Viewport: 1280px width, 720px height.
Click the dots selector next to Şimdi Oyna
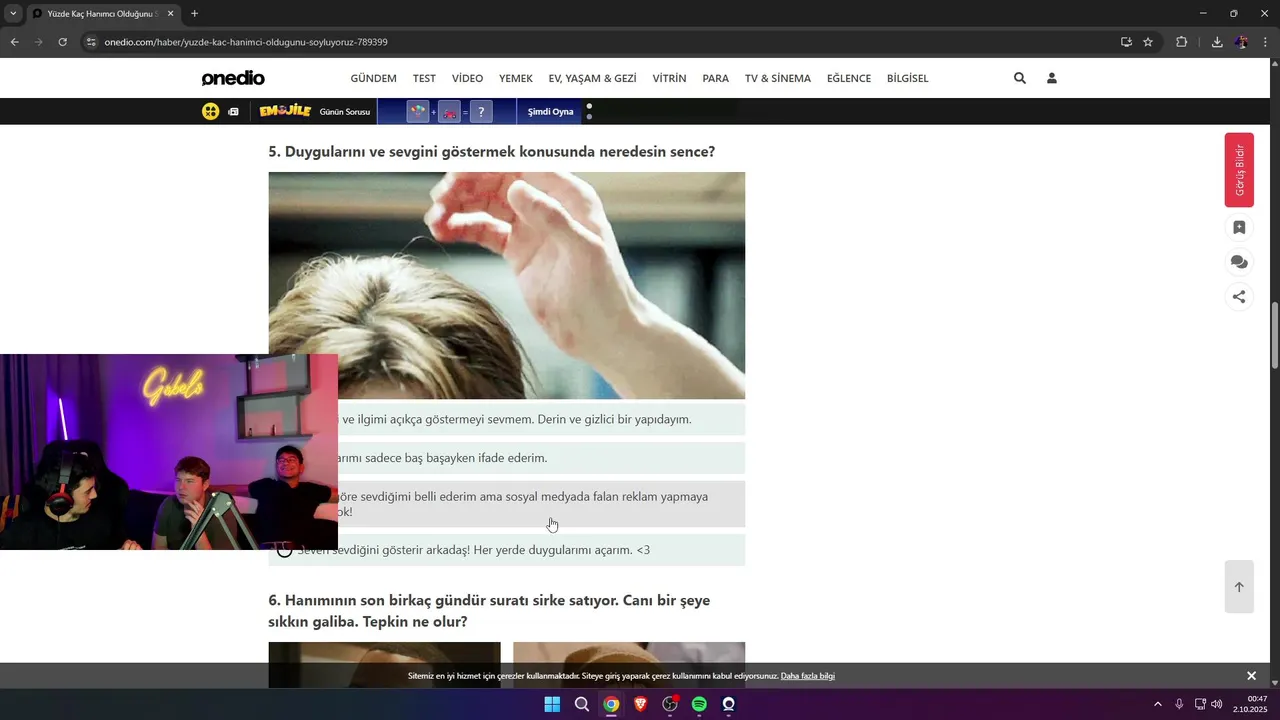[x=589, y=111]
